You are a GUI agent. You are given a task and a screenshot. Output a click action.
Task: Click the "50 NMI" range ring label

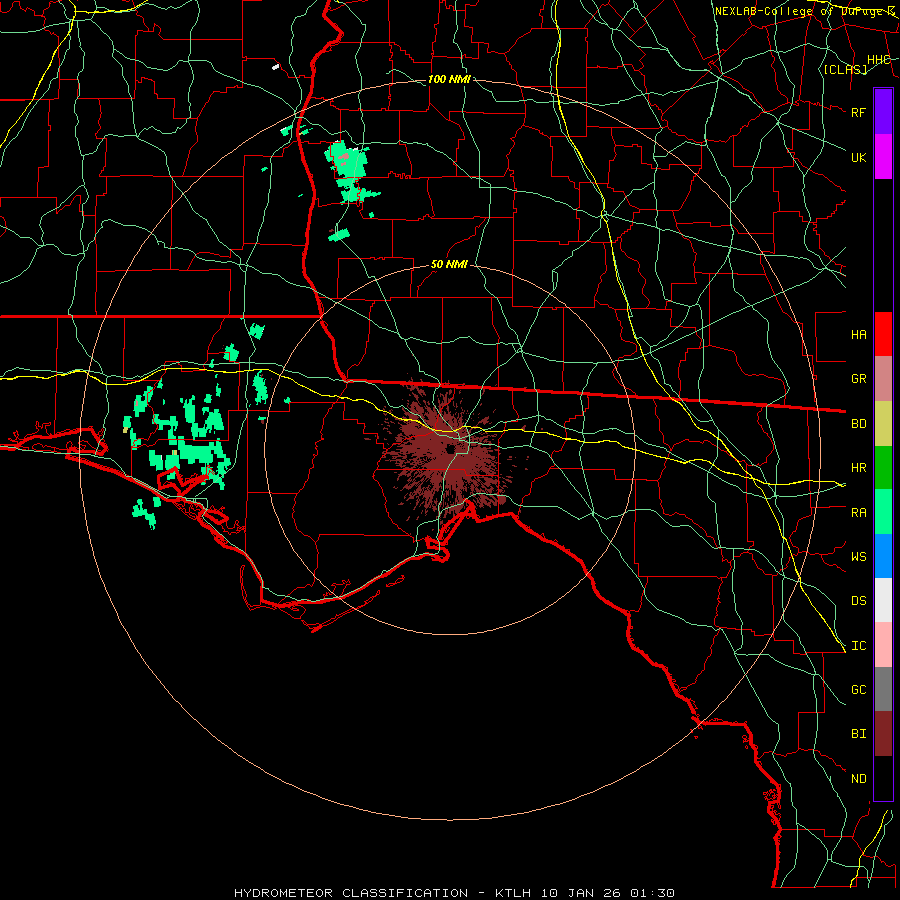pos(449,265)
